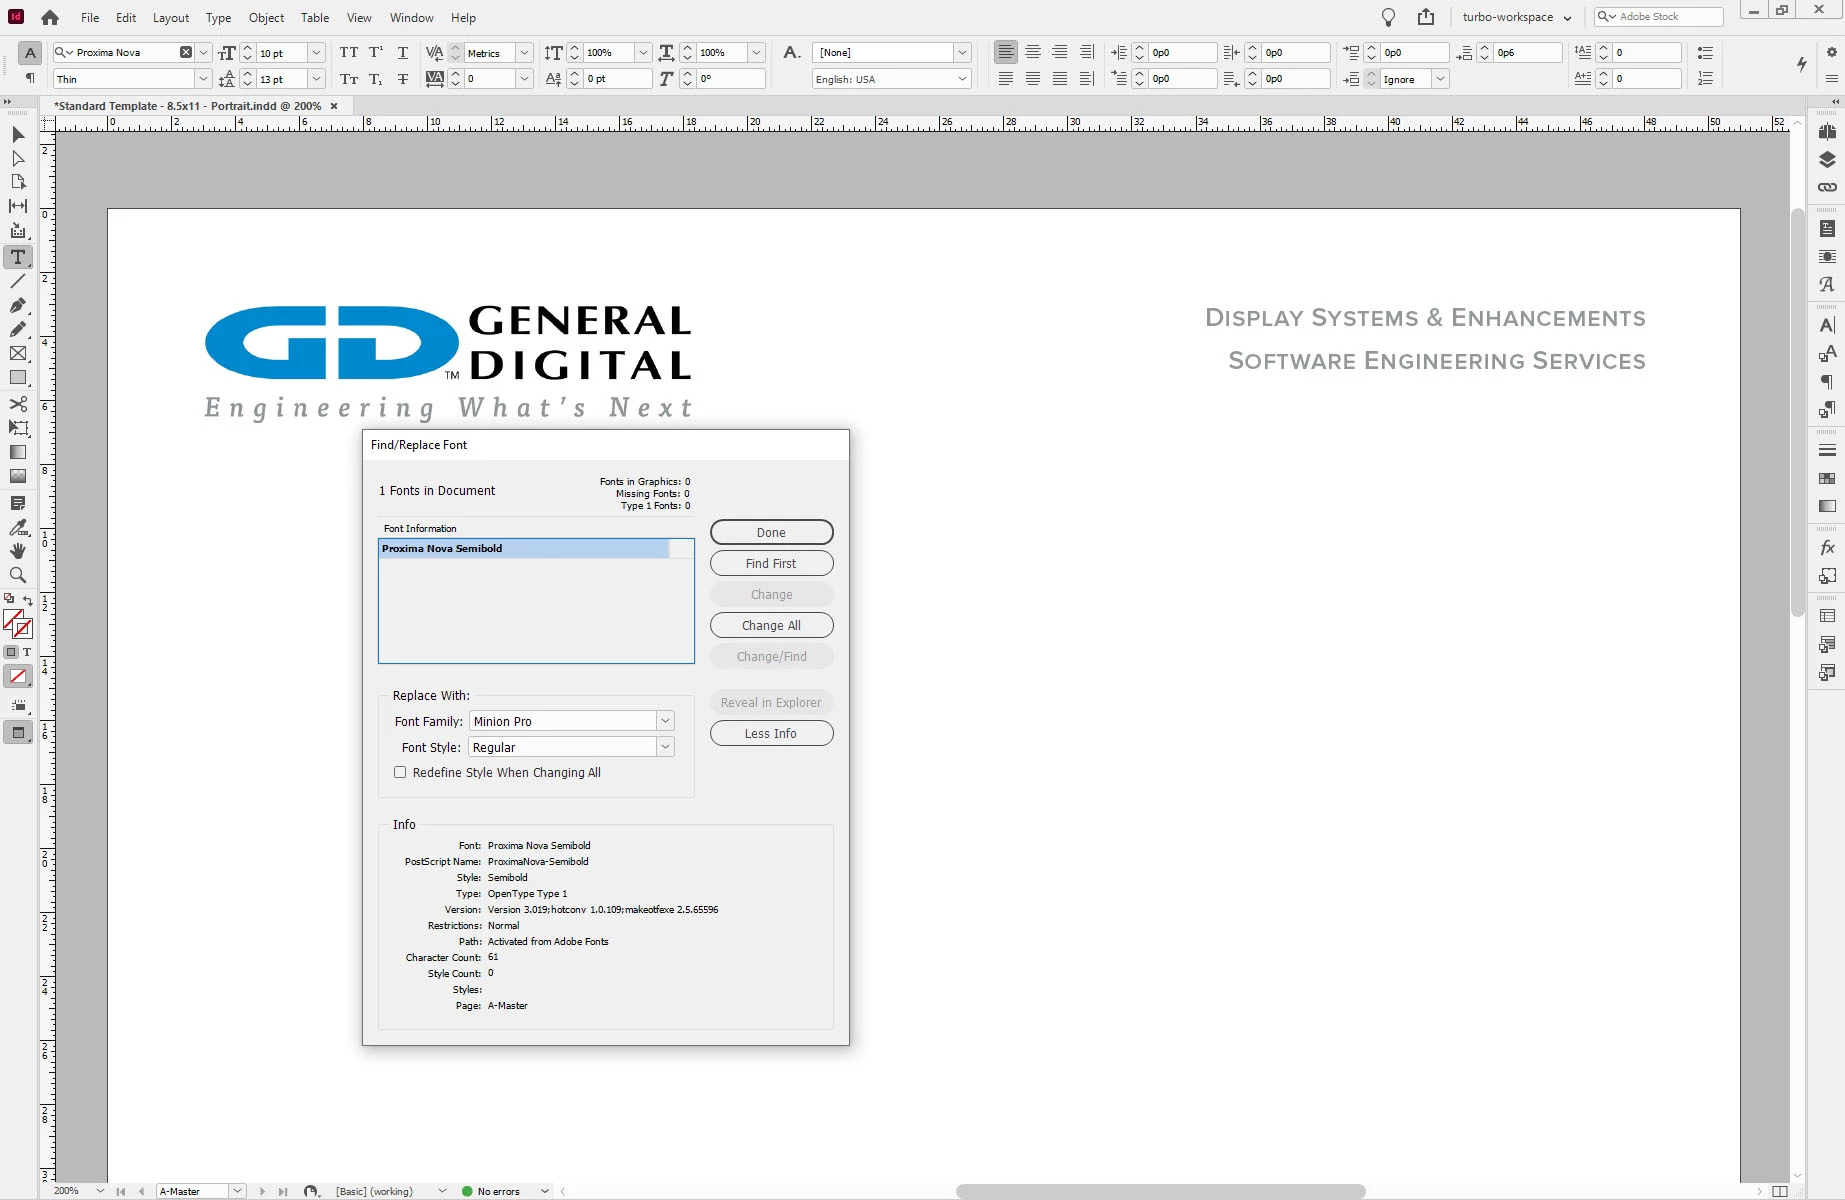The image size is (1845, 1200).
Task: Select the Line tool
Action: pos(18,282)
